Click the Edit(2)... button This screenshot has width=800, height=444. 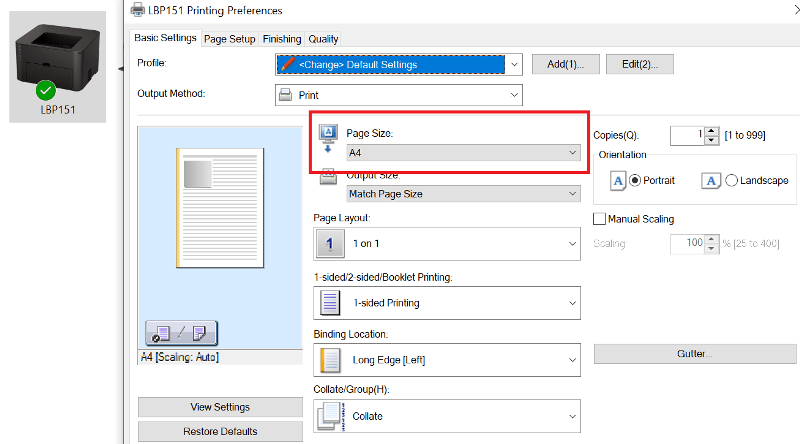point(640,64)
